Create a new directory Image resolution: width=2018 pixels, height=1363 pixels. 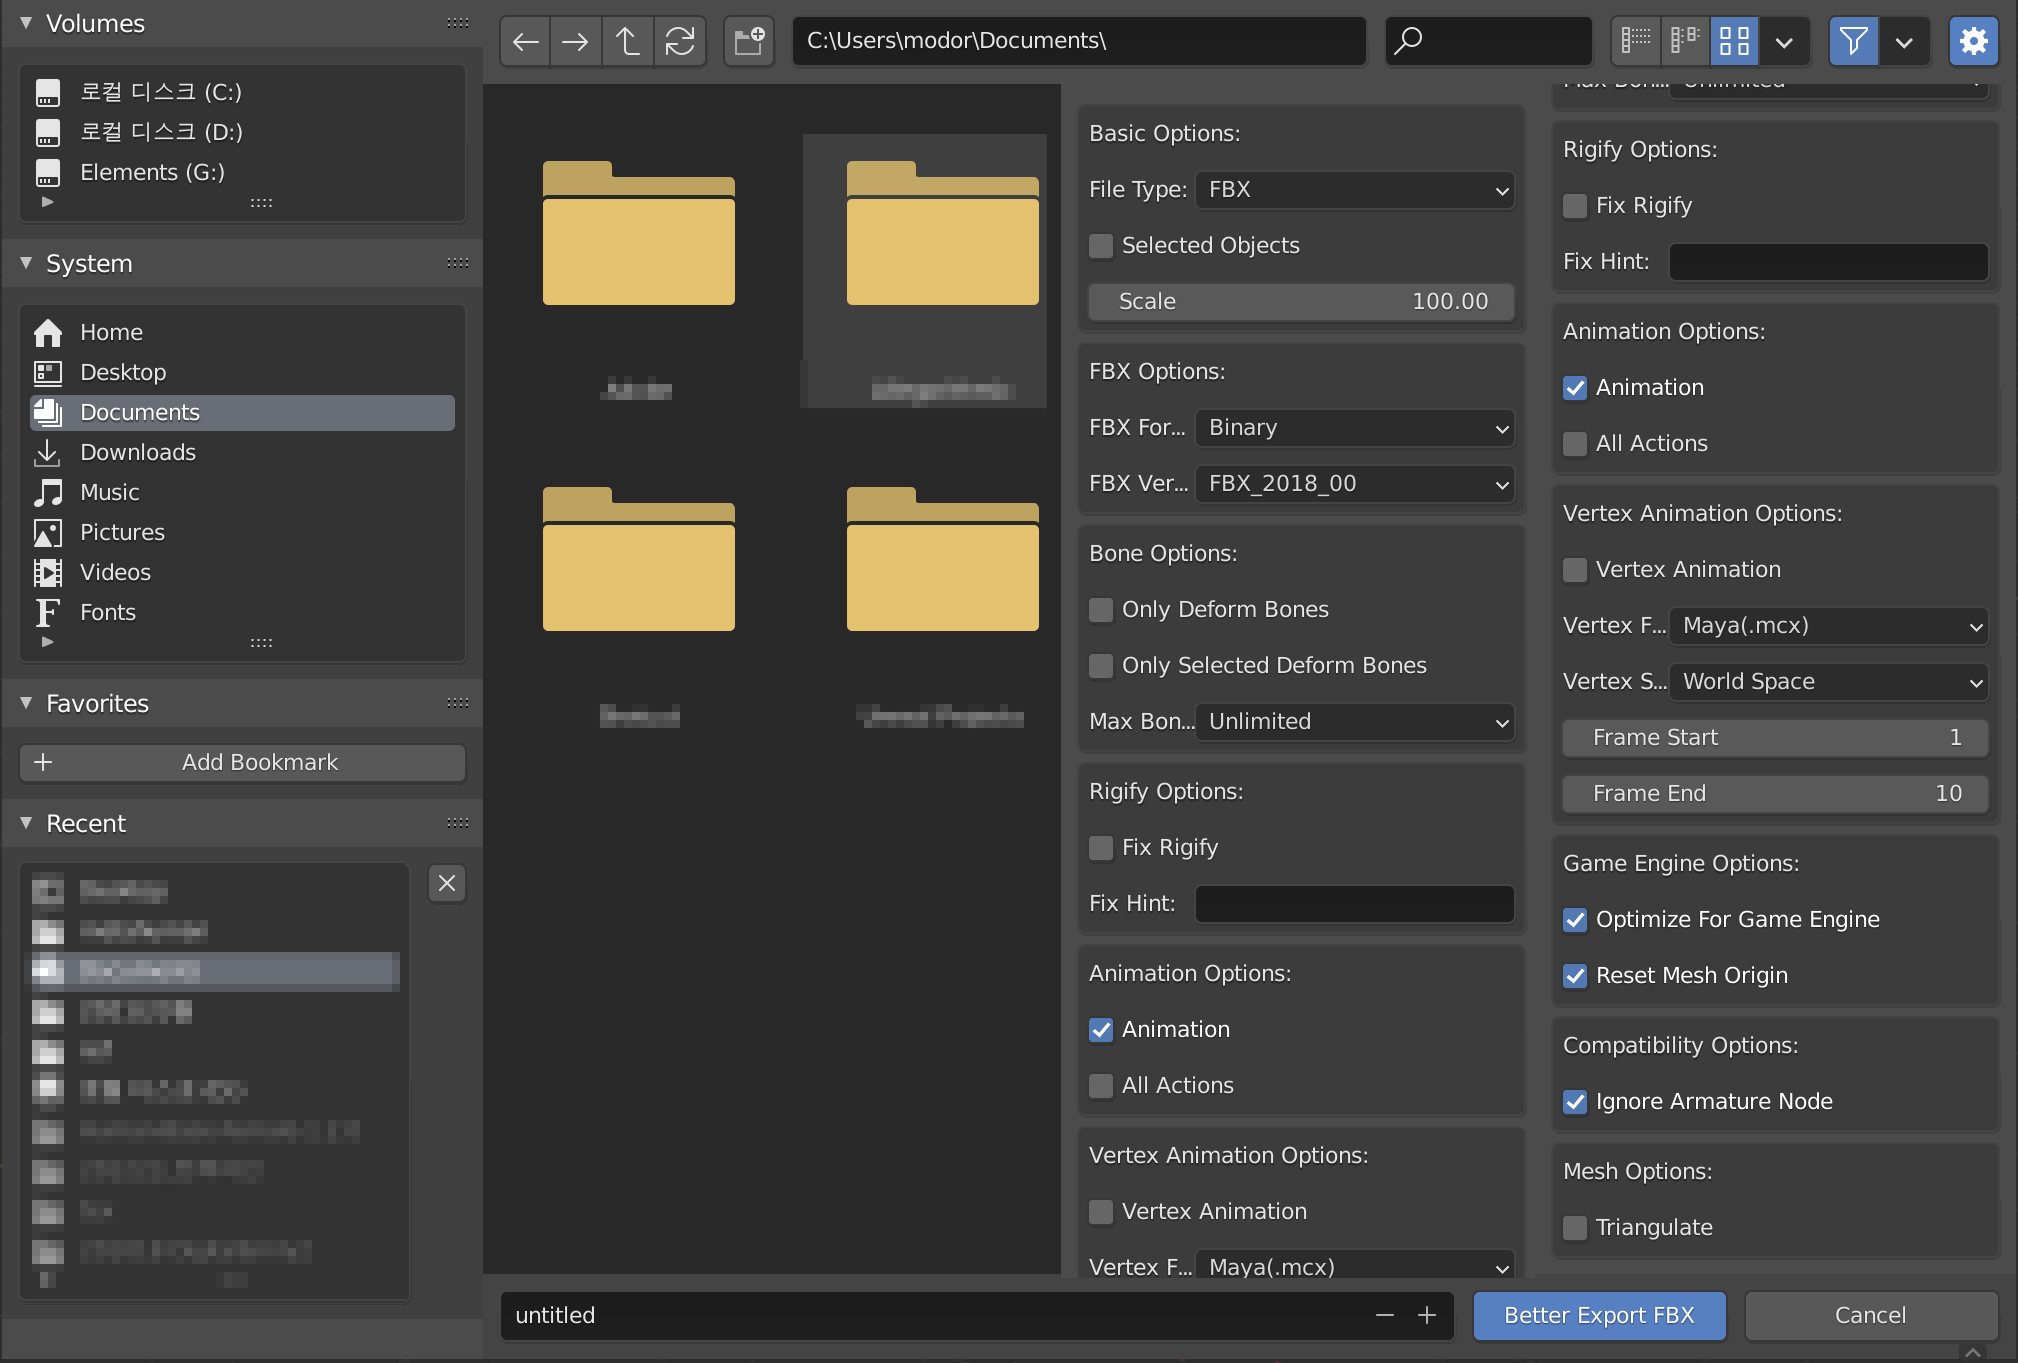749,41
